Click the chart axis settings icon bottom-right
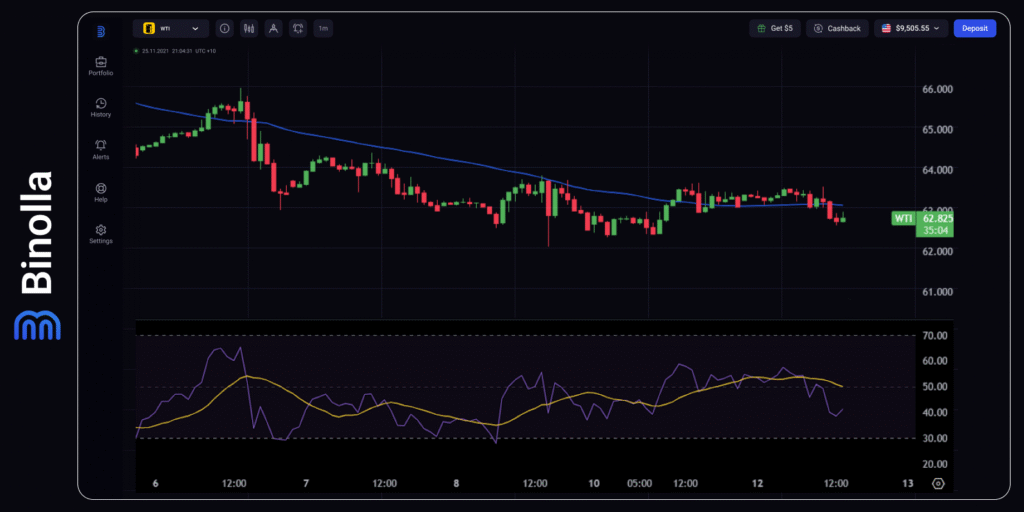The width and height of the screenshot is (1024, 512). 937,483
